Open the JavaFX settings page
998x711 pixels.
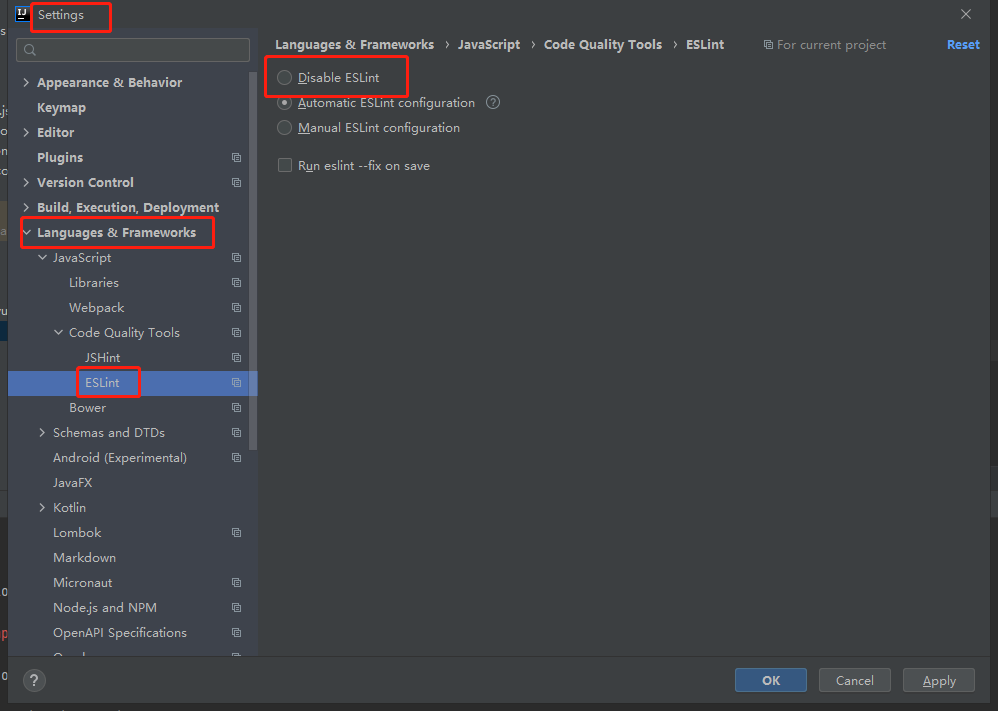click(x=73, y=482)
